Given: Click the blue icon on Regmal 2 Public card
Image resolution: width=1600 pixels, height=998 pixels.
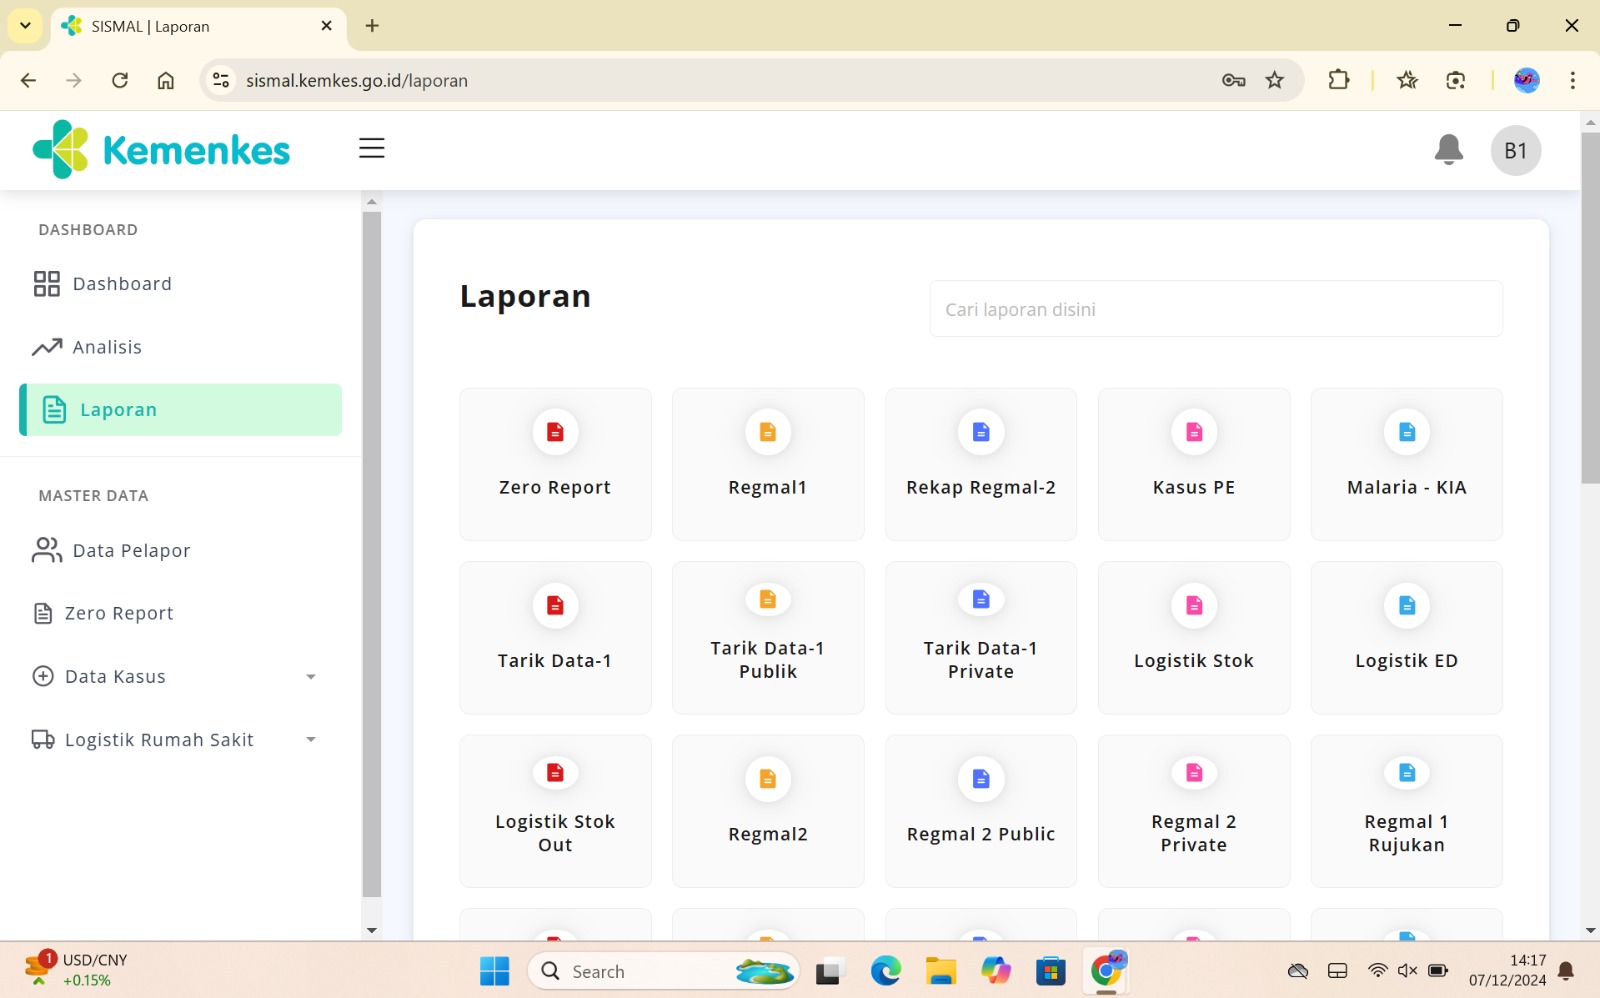Looking at the screenshot, I should click(x=981, y=779).
